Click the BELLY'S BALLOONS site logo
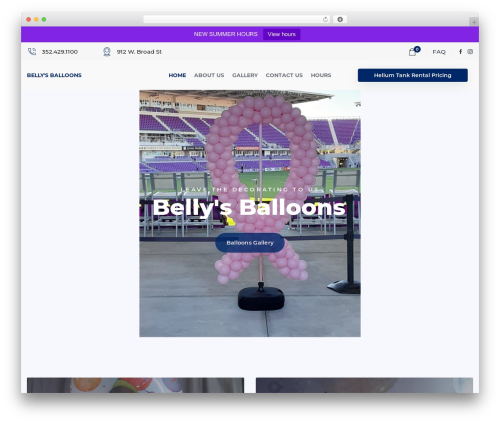 point(54,75)
